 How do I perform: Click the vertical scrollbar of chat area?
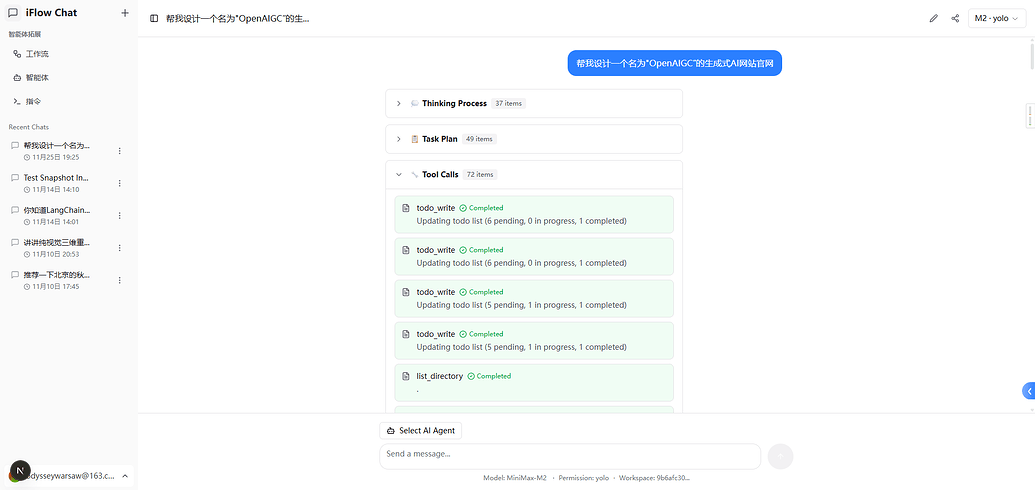click(1032, 56)
